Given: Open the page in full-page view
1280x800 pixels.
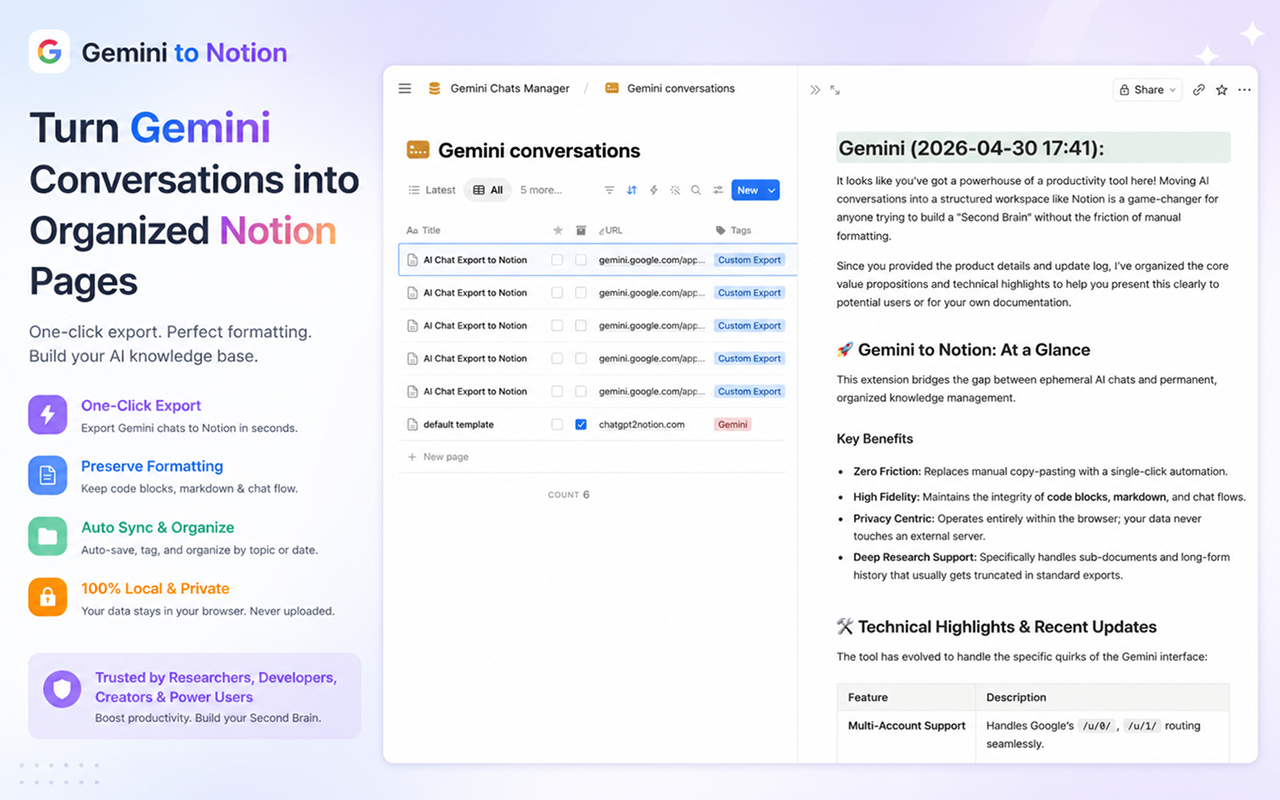Looking at the screenshot, I should tap(835, 90).
